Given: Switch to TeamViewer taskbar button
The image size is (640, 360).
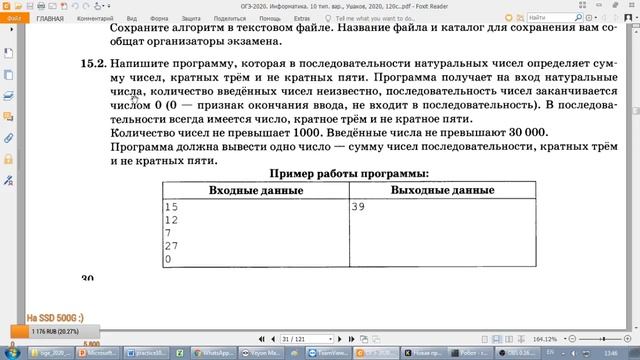Looking at the screenshot, I should [330, 353].
